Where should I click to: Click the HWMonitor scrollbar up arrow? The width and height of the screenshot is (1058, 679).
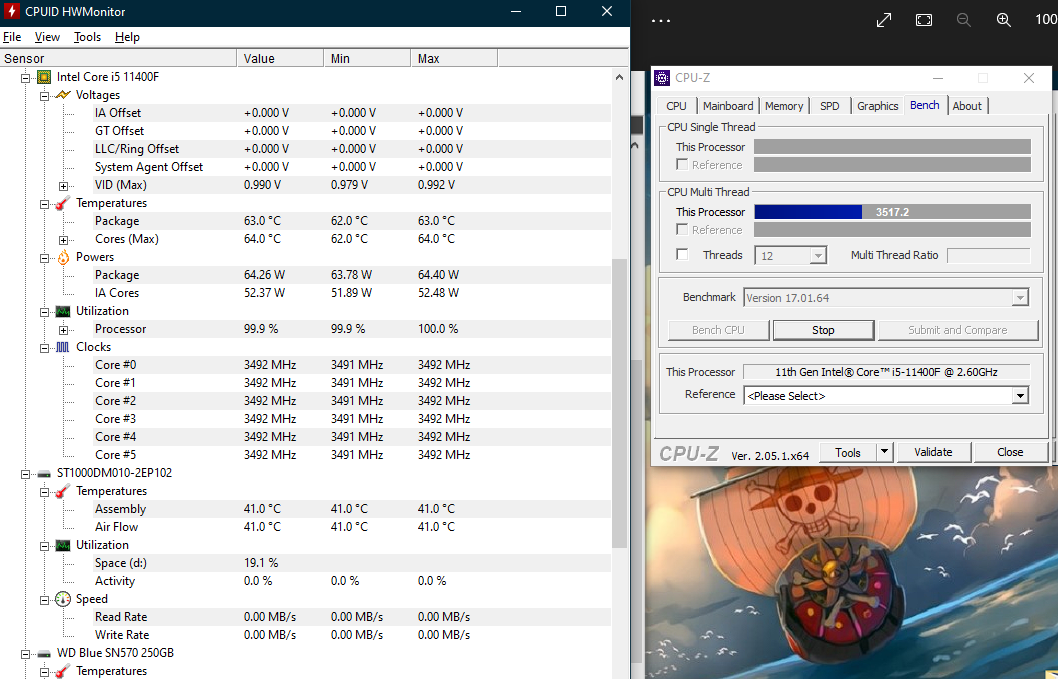[619, 78]
